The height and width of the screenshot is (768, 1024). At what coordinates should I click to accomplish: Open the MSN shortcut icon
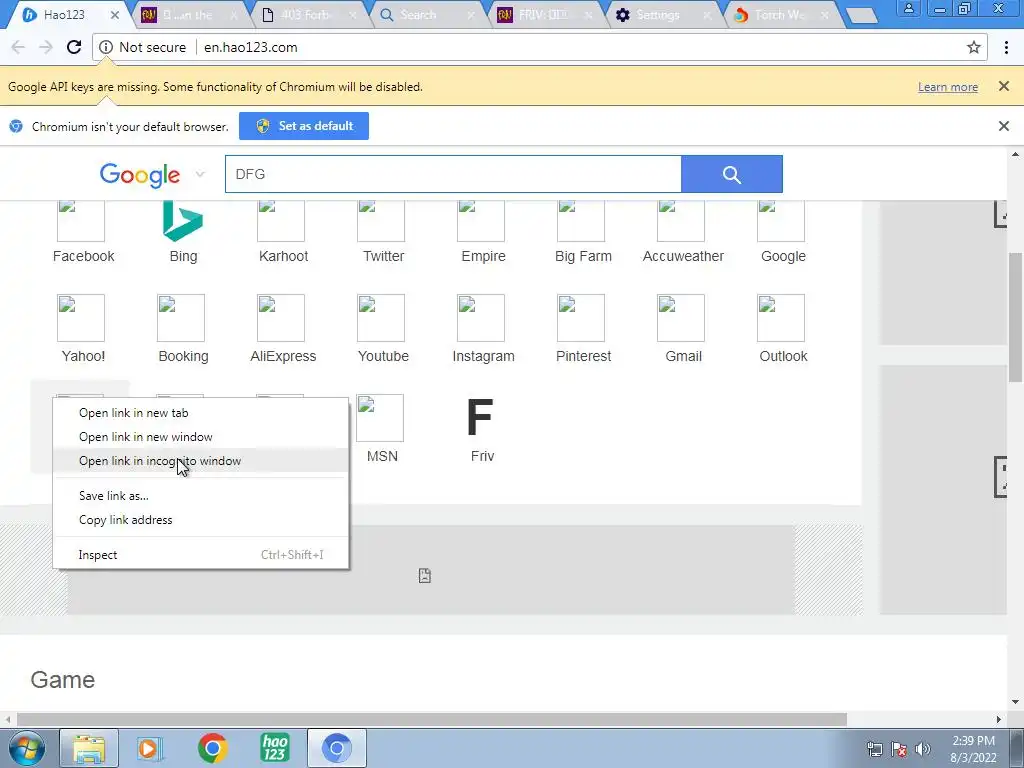pos(380,418)
